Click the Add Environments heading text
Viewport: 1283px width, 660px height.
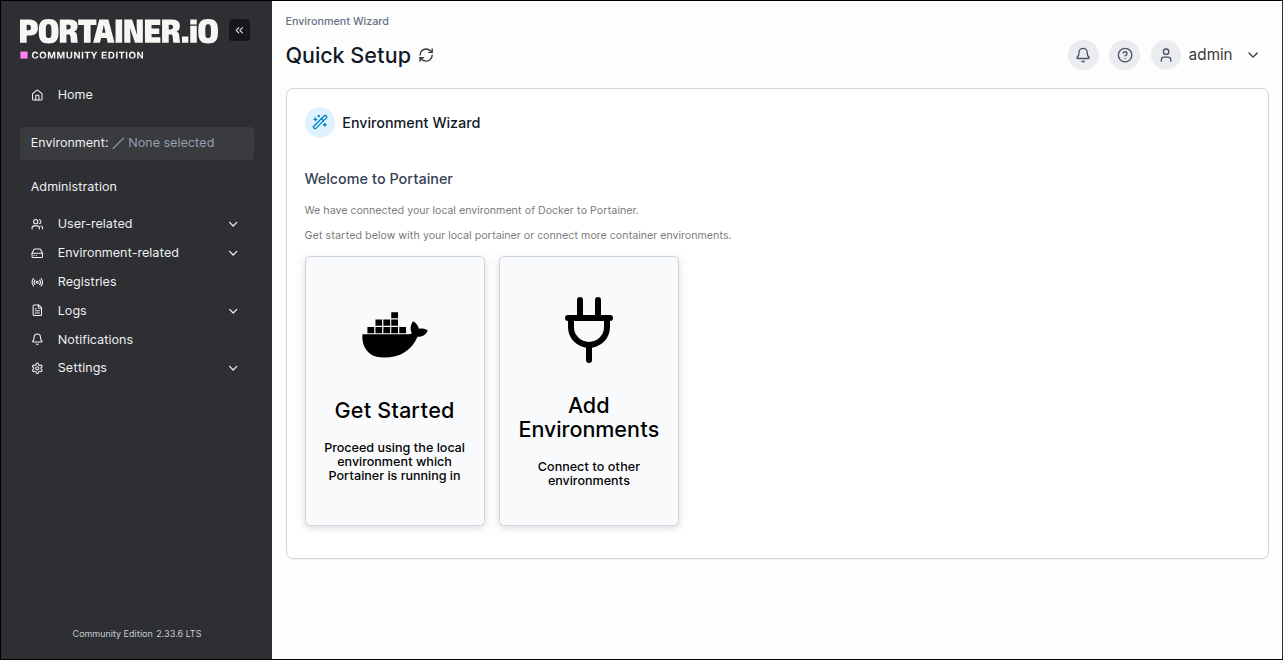(x=588, y=417)
